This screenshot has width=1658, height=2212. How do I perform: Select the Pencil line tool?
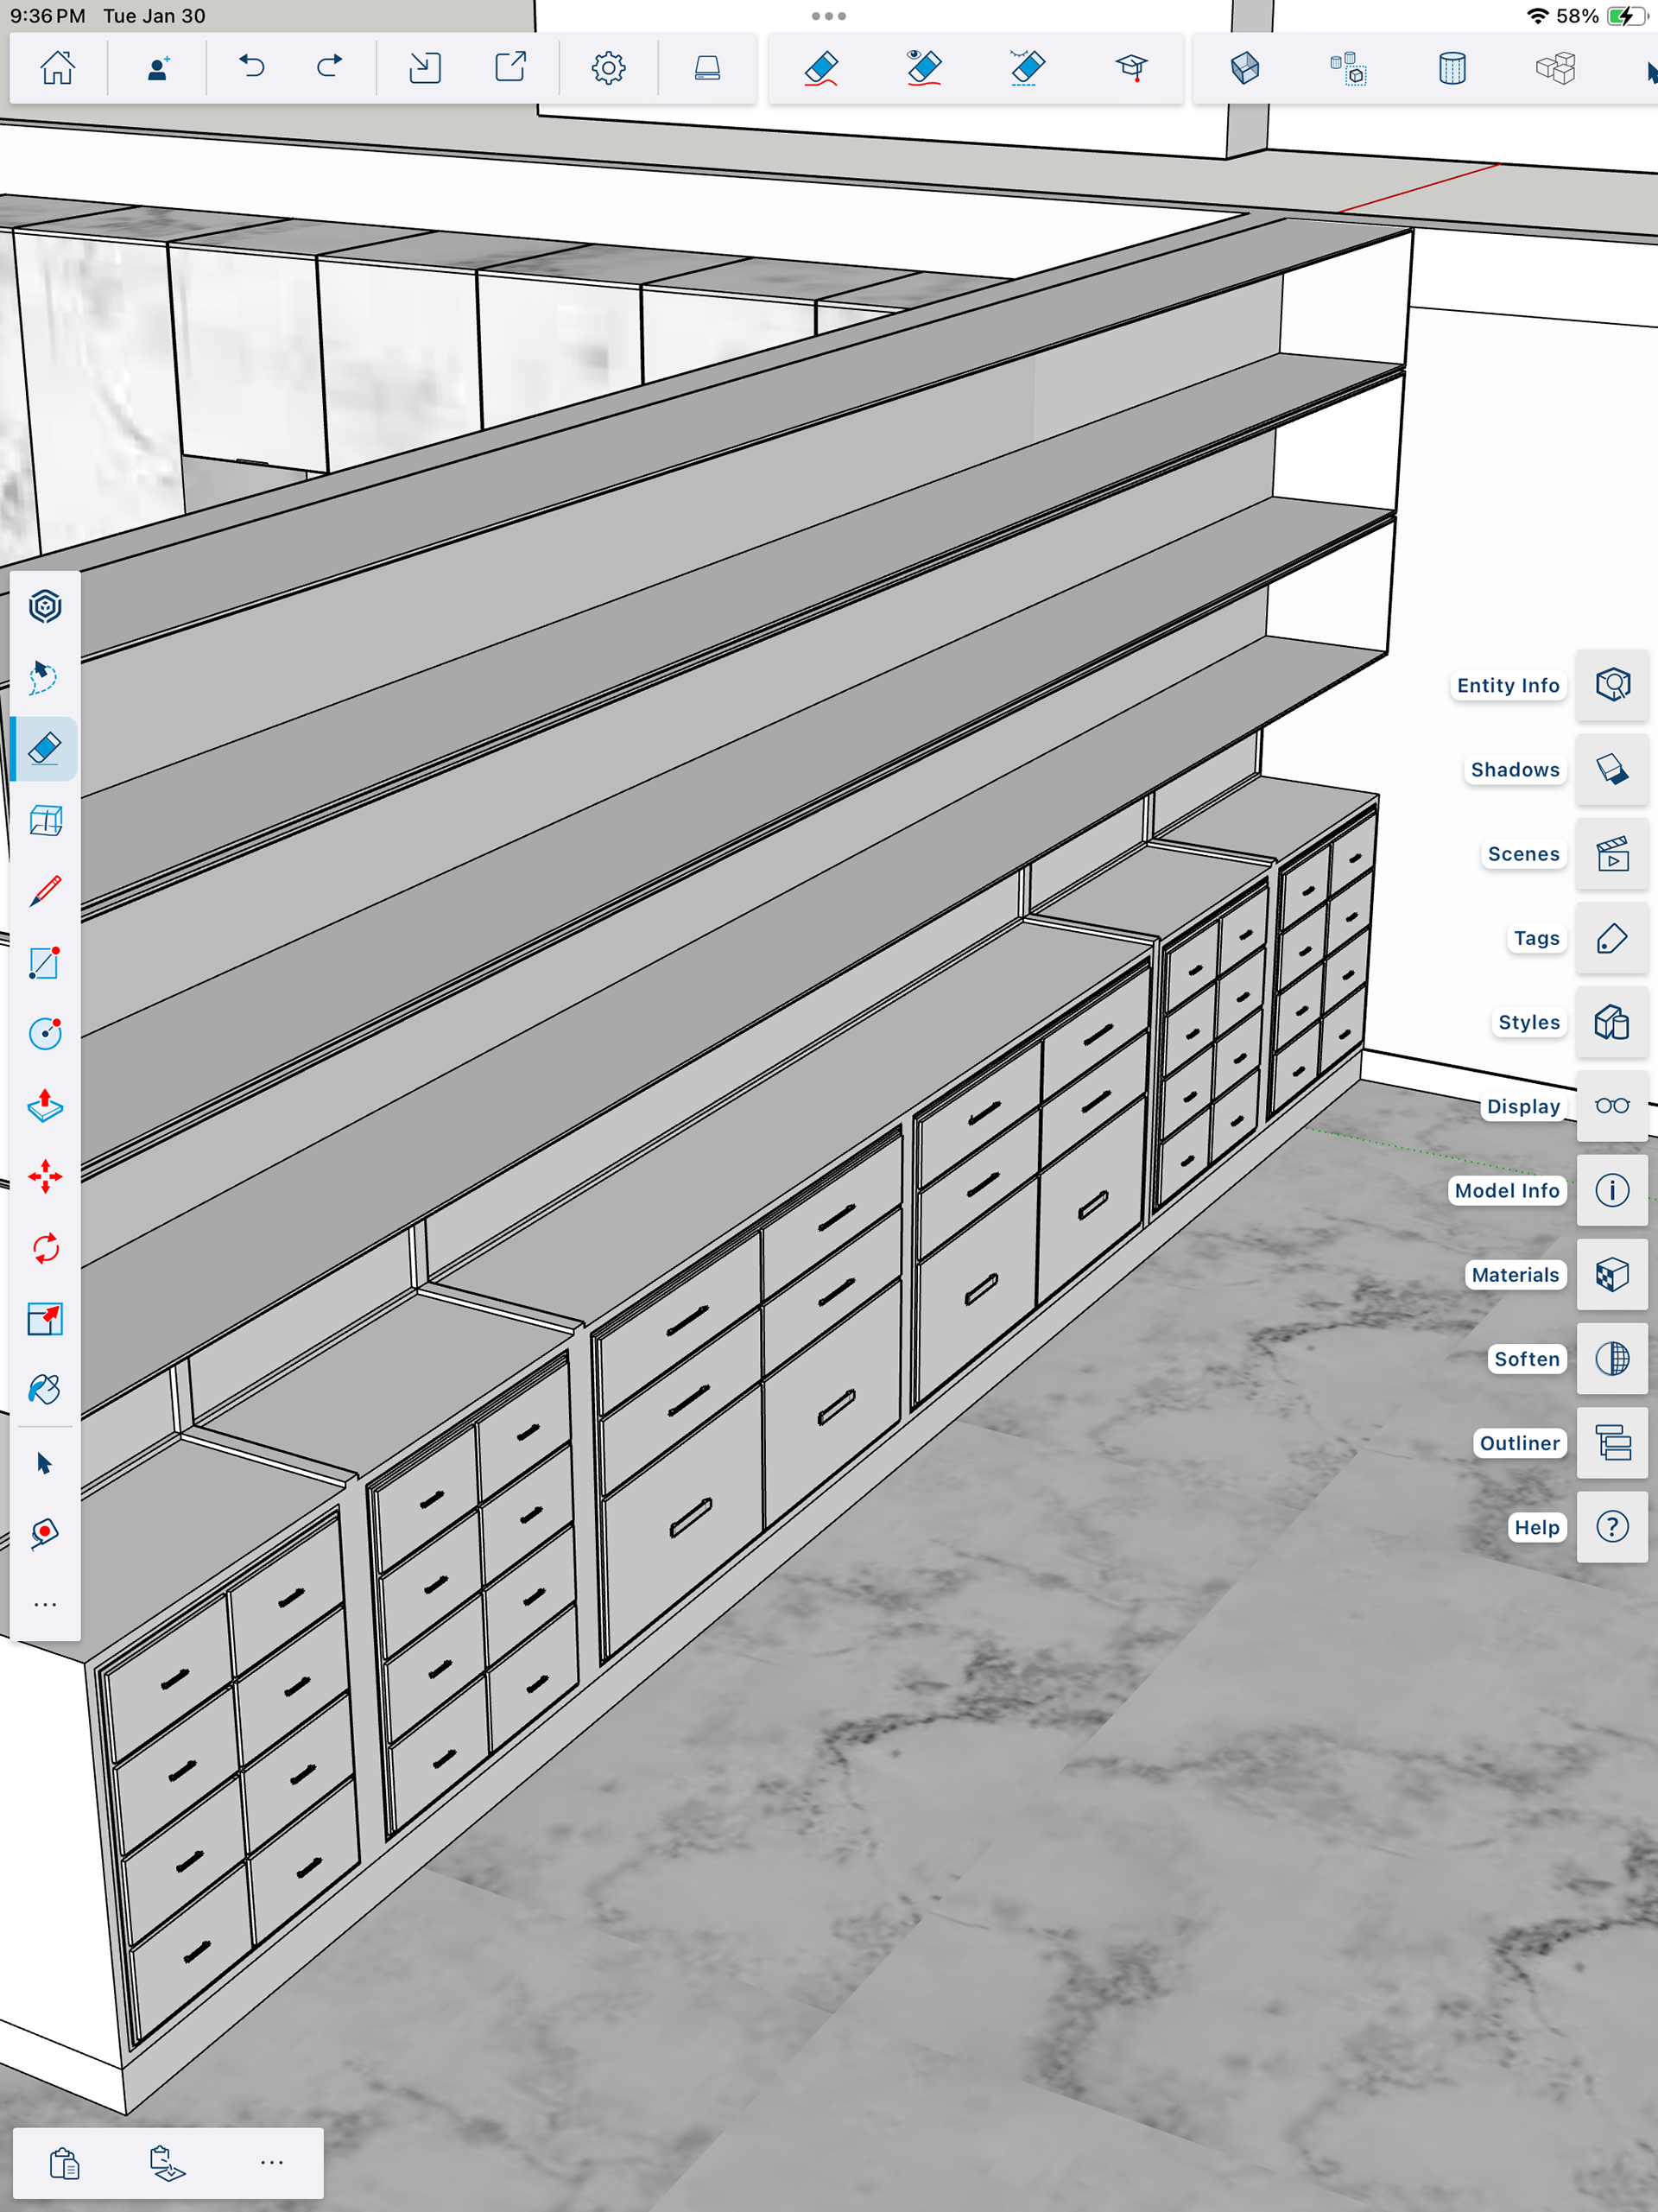pyautogui.click(x=45, y=891)
